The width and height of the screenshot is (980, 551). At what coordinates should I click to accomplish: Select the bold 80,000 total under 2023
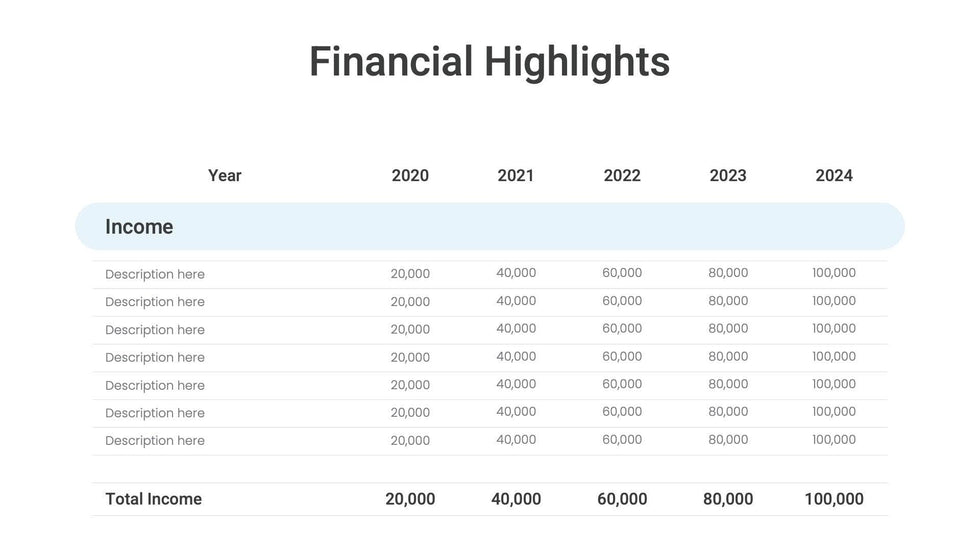coord(728,499)
